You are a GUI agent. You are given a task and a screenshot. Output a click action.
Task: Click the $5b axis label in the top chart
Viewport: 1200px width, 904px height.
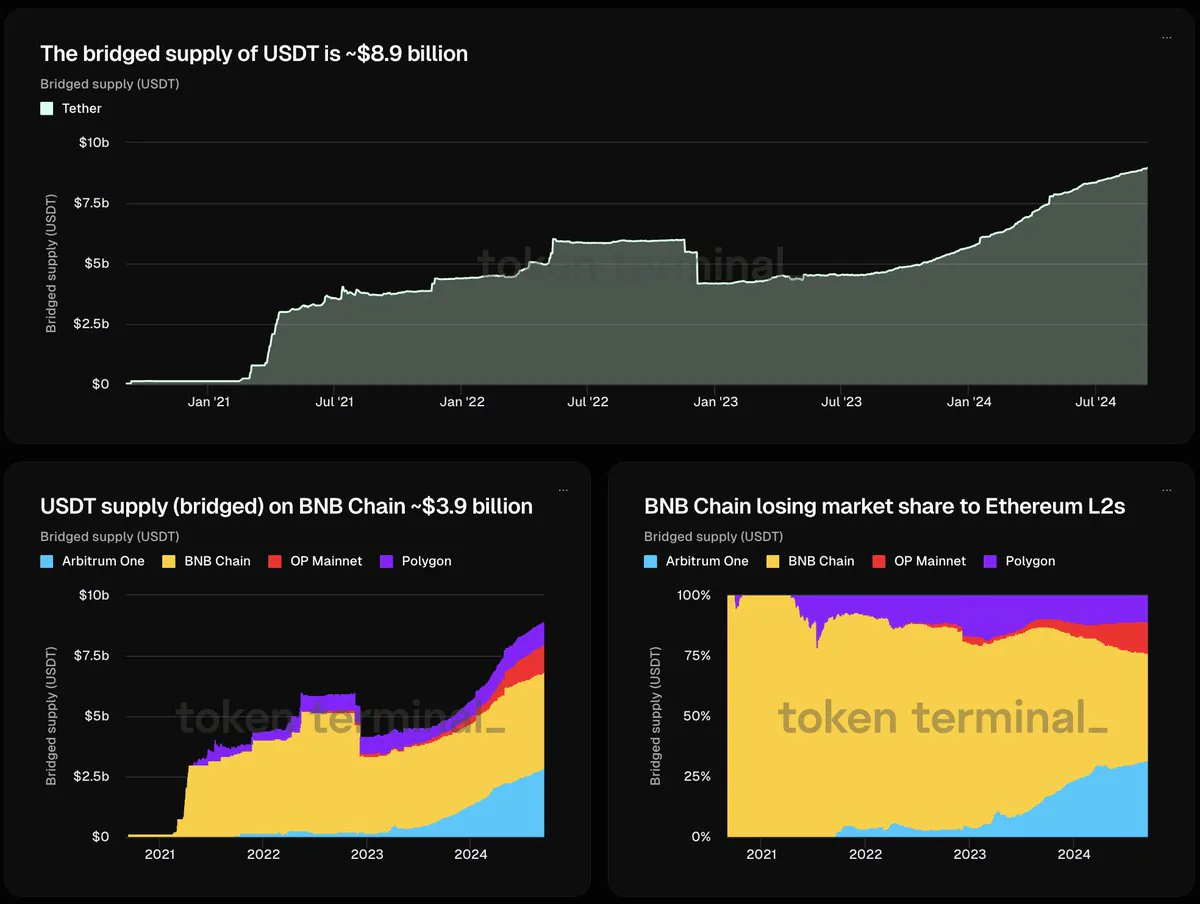click(x=96, y=264)
